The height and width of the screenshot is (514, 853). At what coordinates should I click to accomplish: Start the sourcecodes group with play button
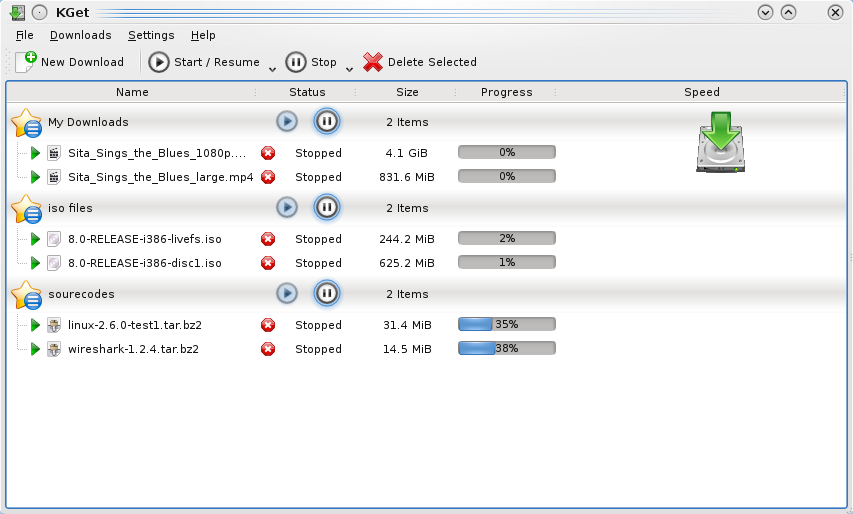click(287, 293)
